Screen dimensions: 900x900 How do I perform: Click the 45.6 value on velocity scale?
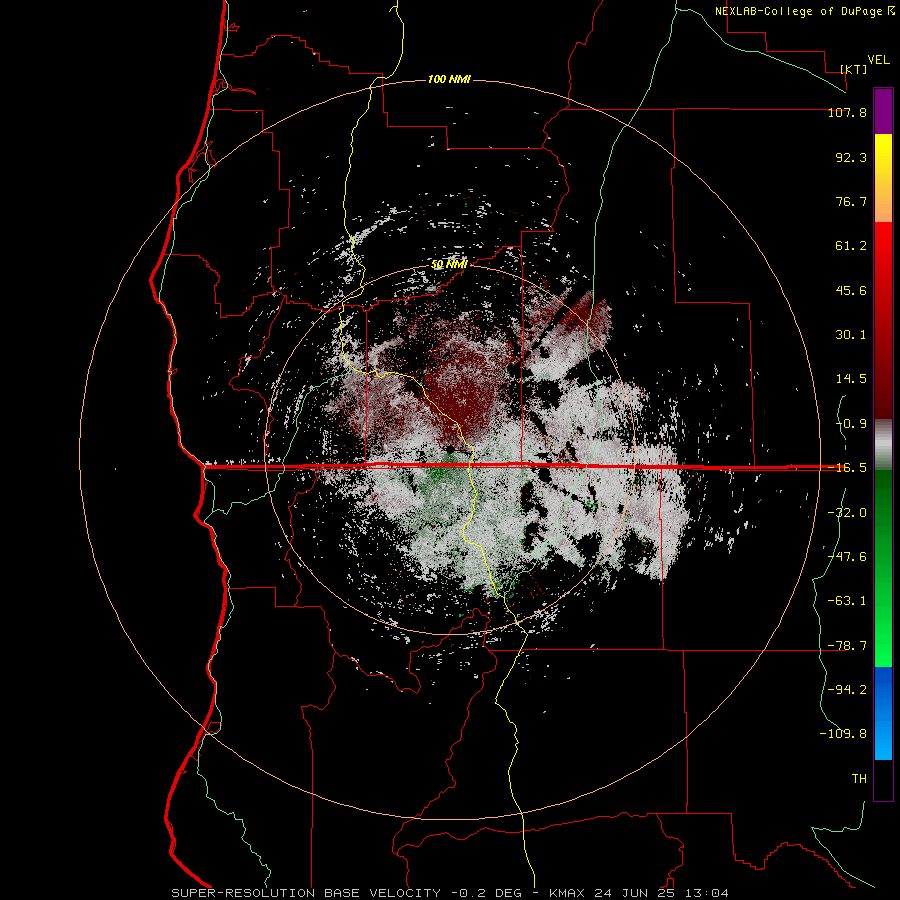pyautogui.click(x=851, y=290)
